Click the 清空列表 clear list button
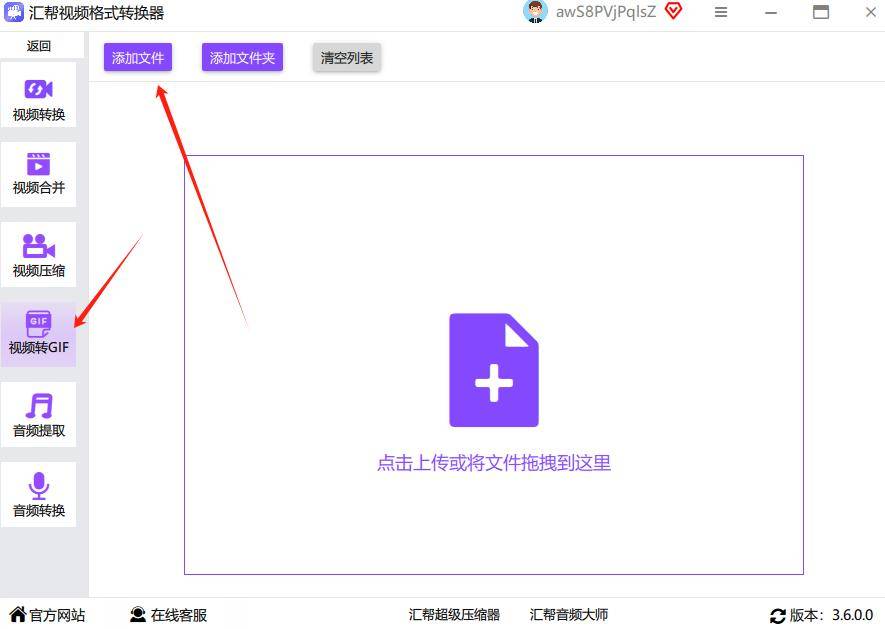Image resolution: width=885 pixels, height=629 pixels. pos(346,58)
